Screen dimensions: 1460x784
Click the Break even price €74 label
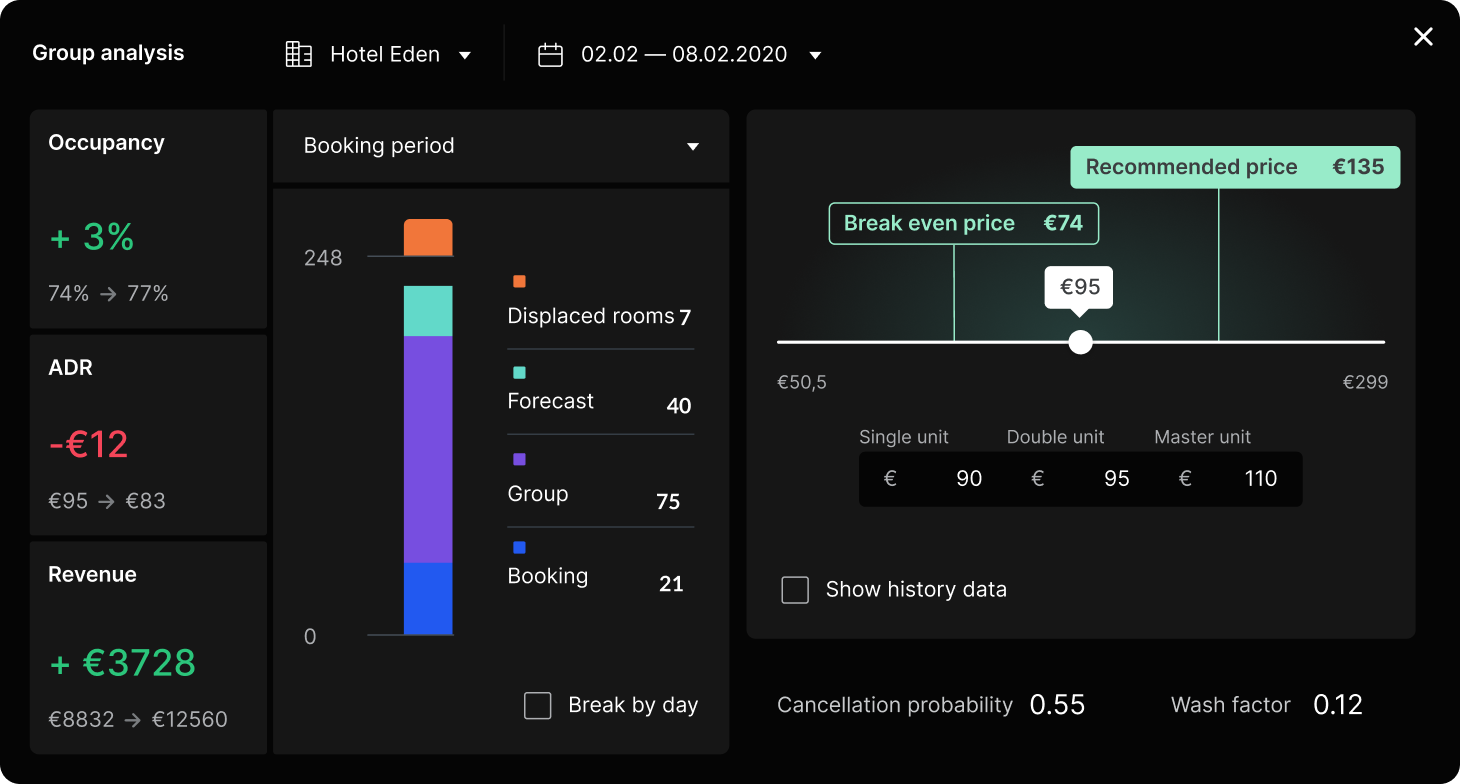[963, 224]
